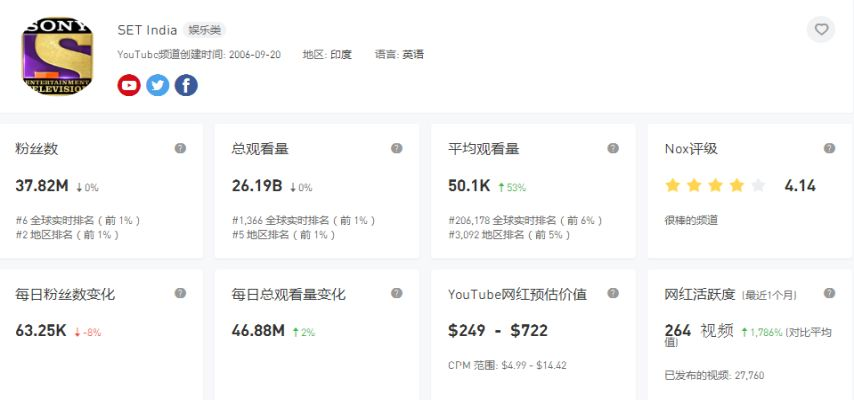Favorite the channel with heart icon
This screenshot has width=854, height=401.
[821, 29]
